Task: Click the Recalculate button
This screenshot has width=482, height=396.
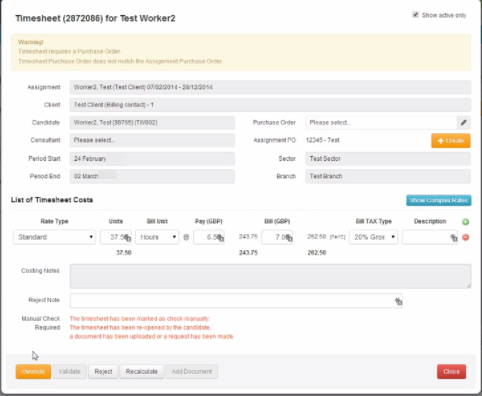Action: [x=142, y=371]
